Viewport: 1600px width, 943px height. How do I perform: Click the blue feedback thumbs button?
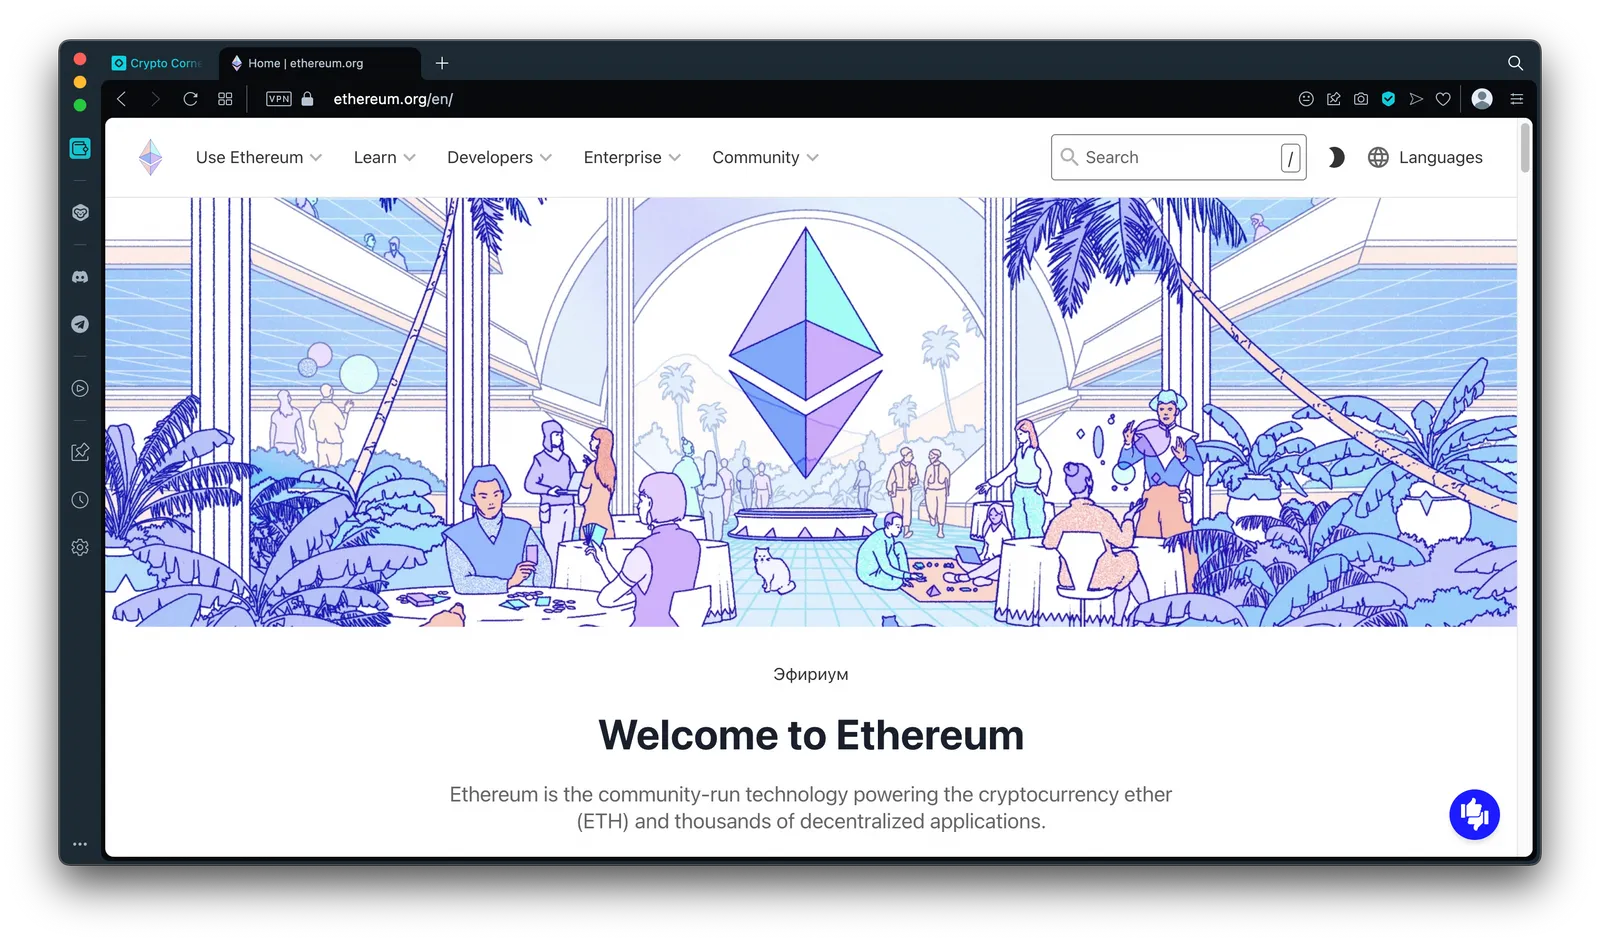coord(1474,815)
